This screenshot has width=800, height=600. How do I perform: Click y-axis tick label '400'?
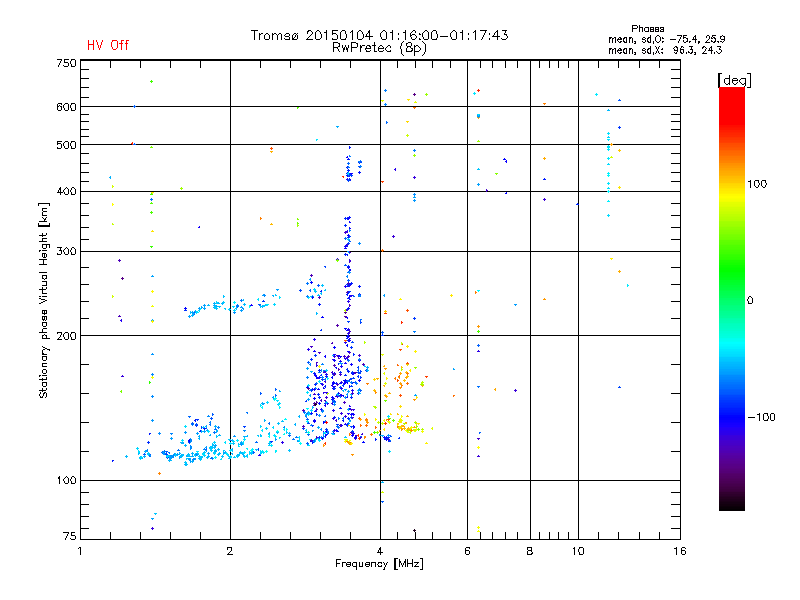(x=66, y=191)
